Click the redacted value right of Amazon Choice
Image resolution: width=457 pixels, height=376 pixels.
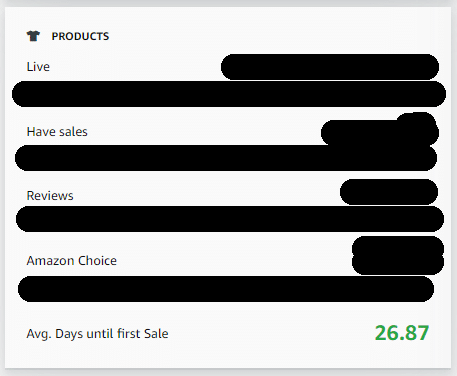[x=398, y=255]
